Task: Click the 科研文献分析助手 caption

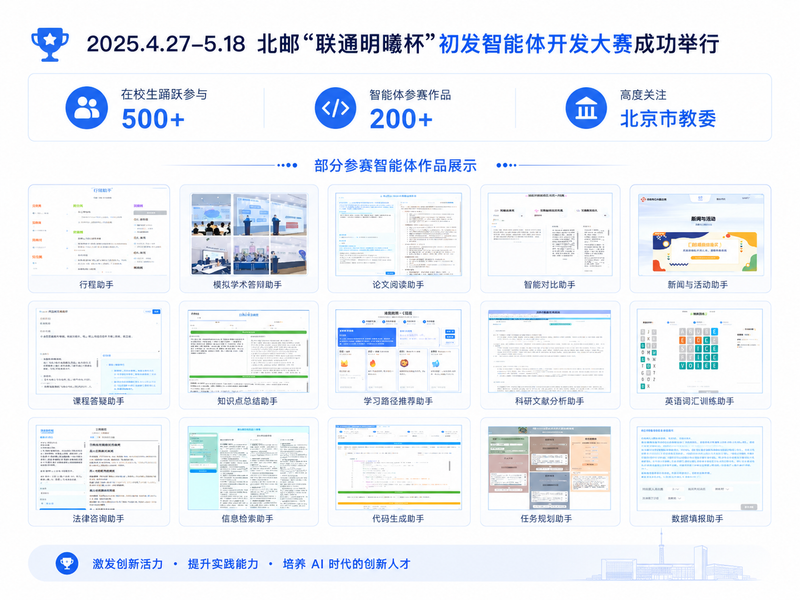Action: [x=549, y=401]
